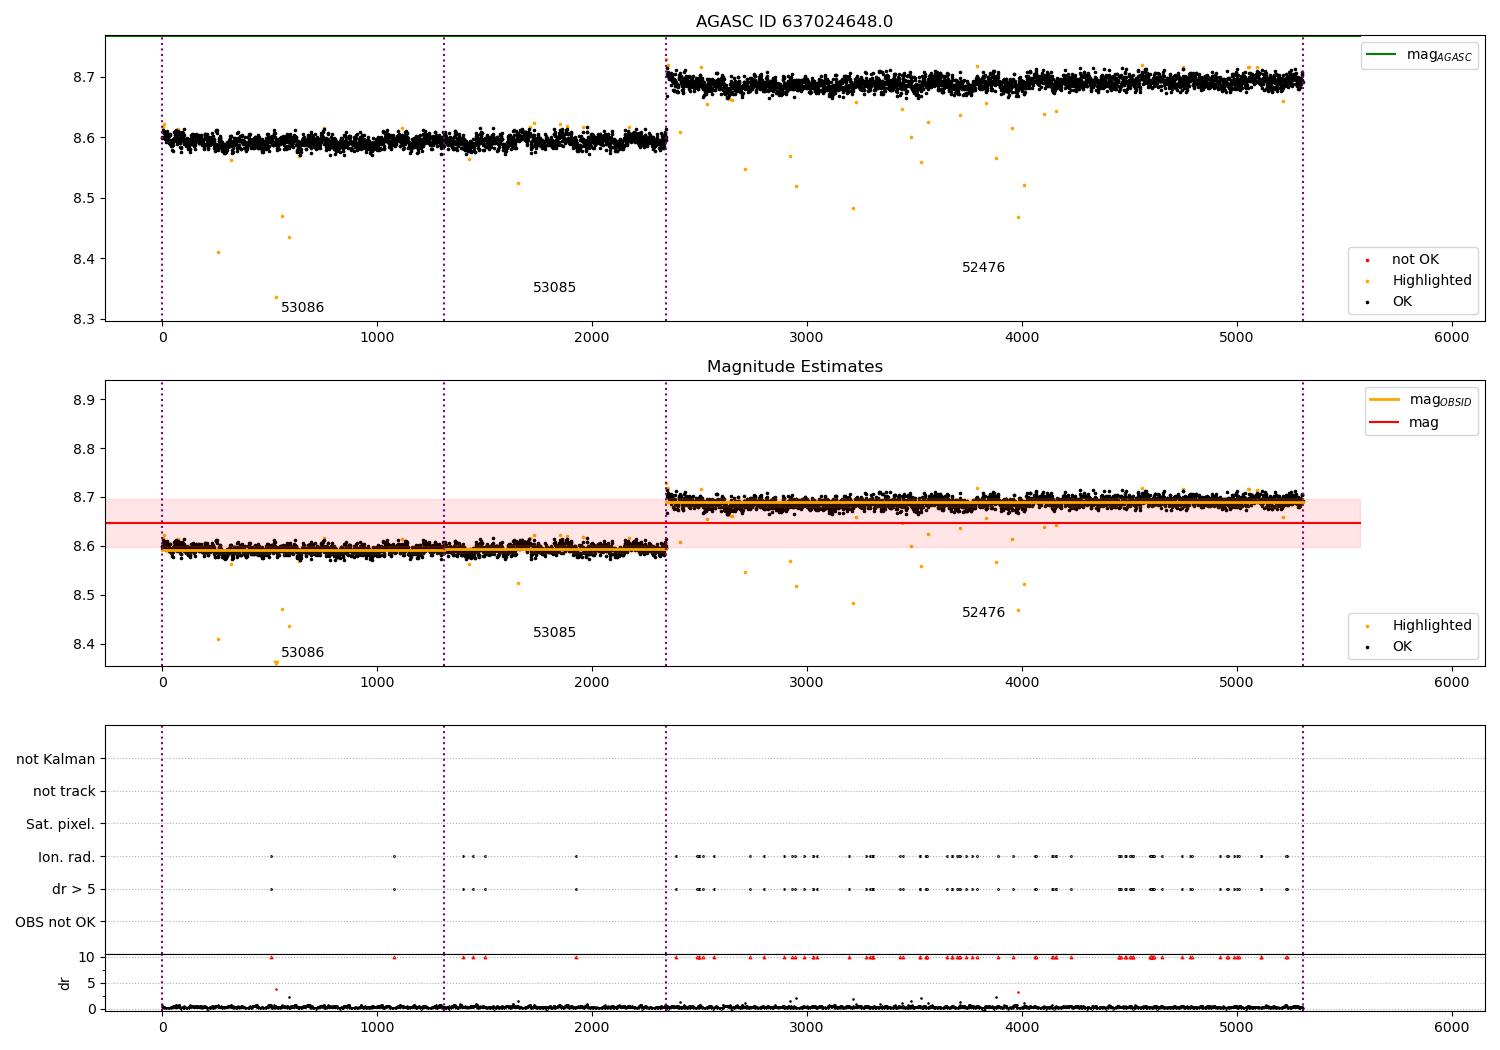Viewport: 1500px width, 1050px height.
Task: Click the red line sample beside mag
Action: click(1384, 423)
